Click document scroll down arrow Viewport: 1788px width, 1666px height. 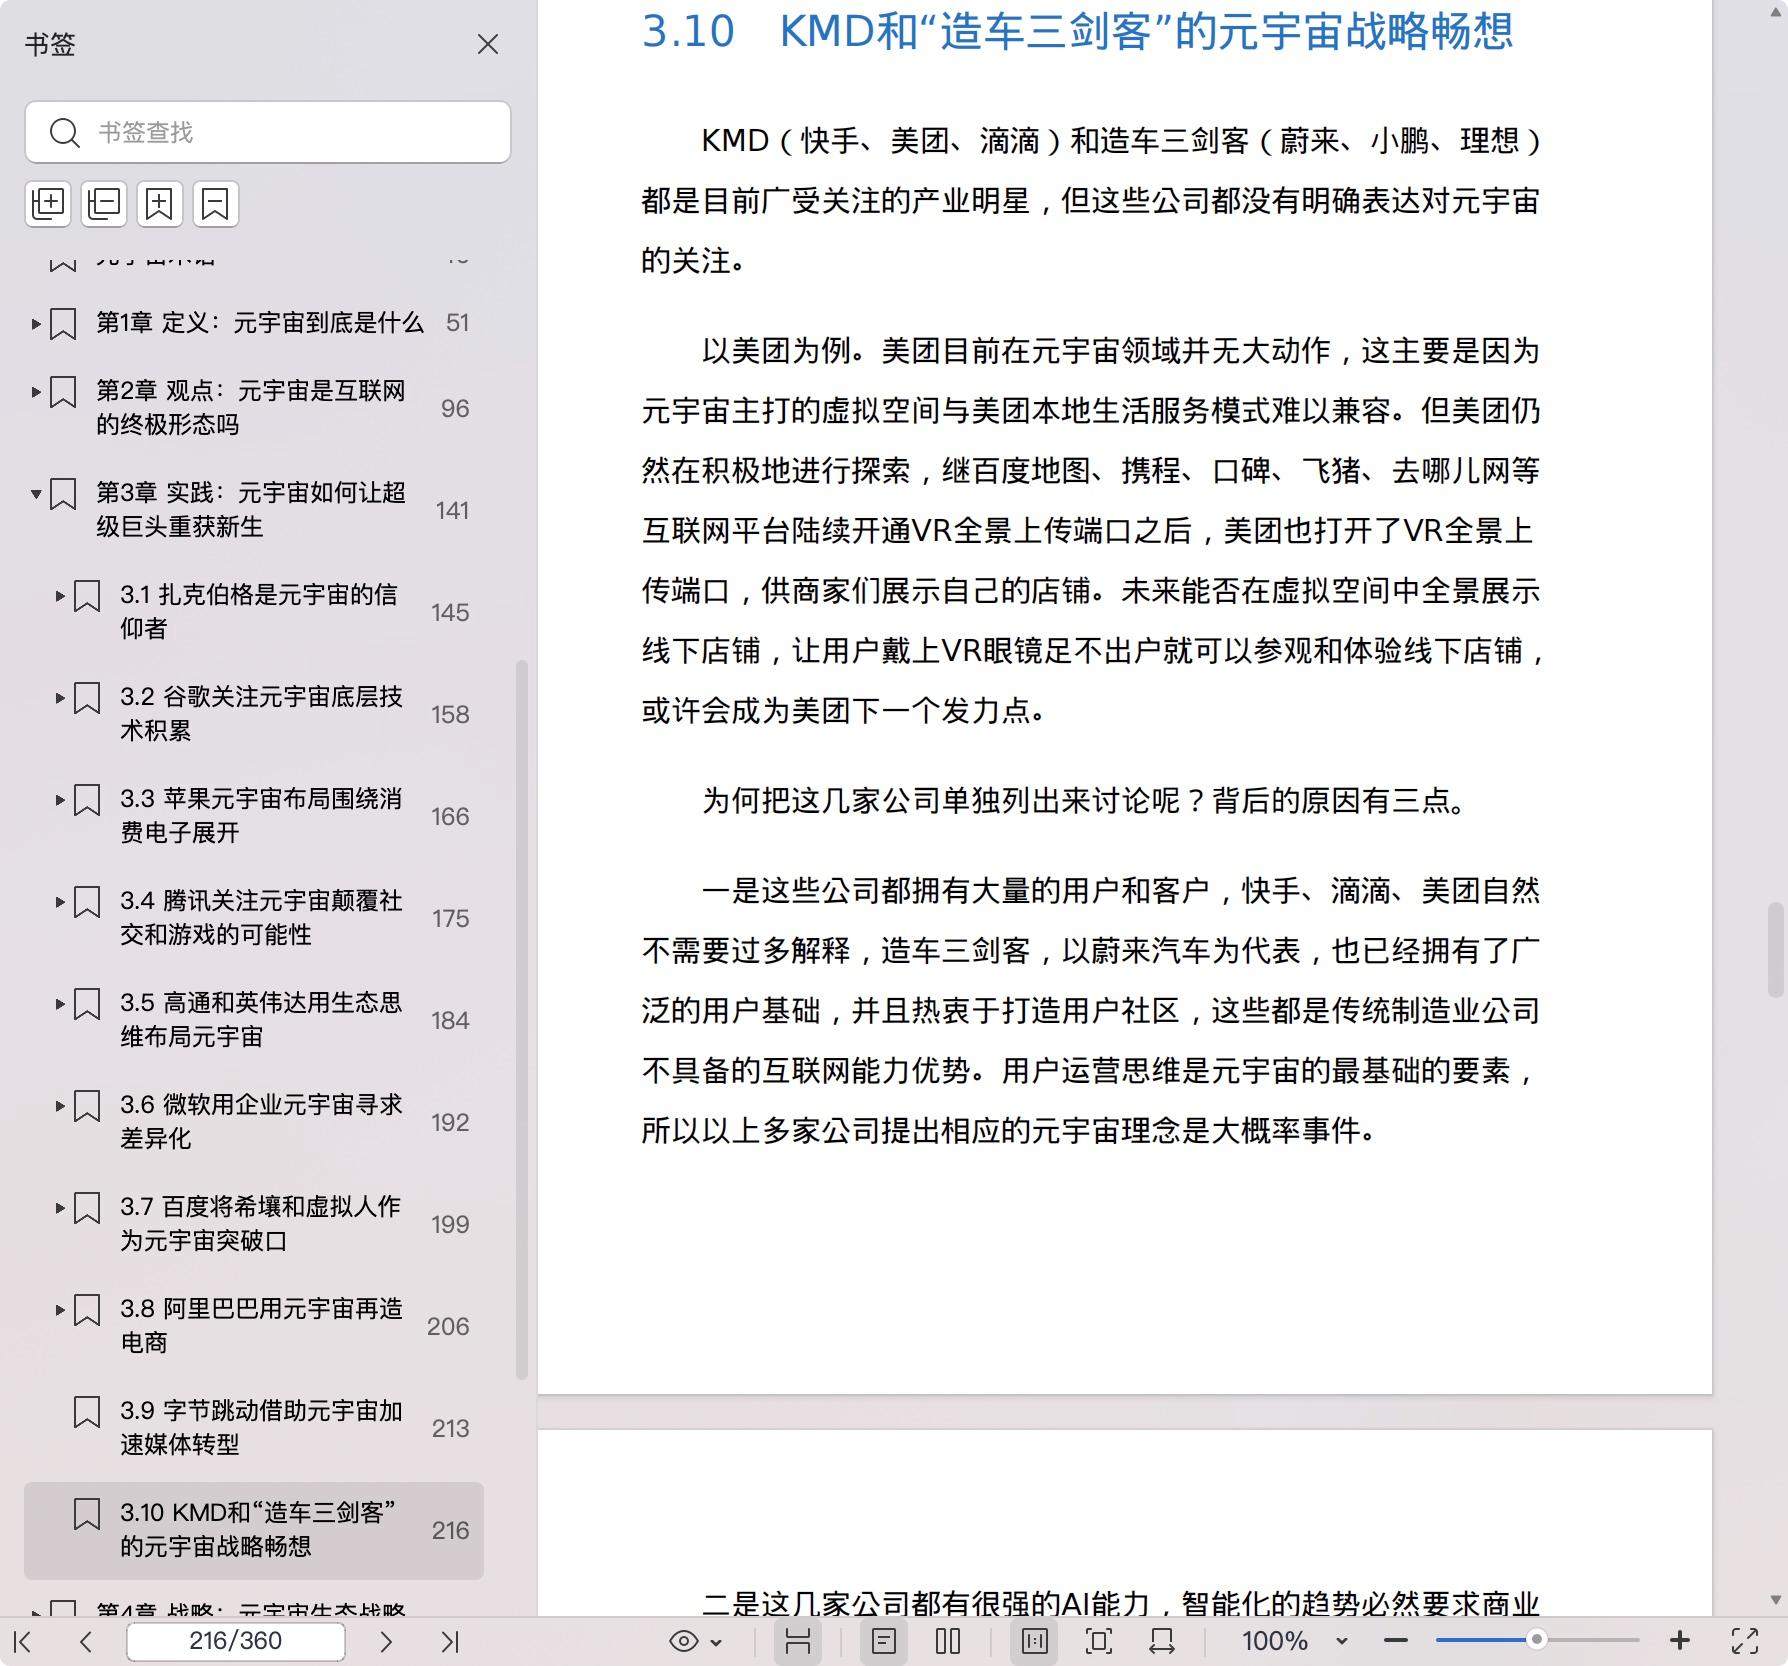[x=1776, y=1600]
